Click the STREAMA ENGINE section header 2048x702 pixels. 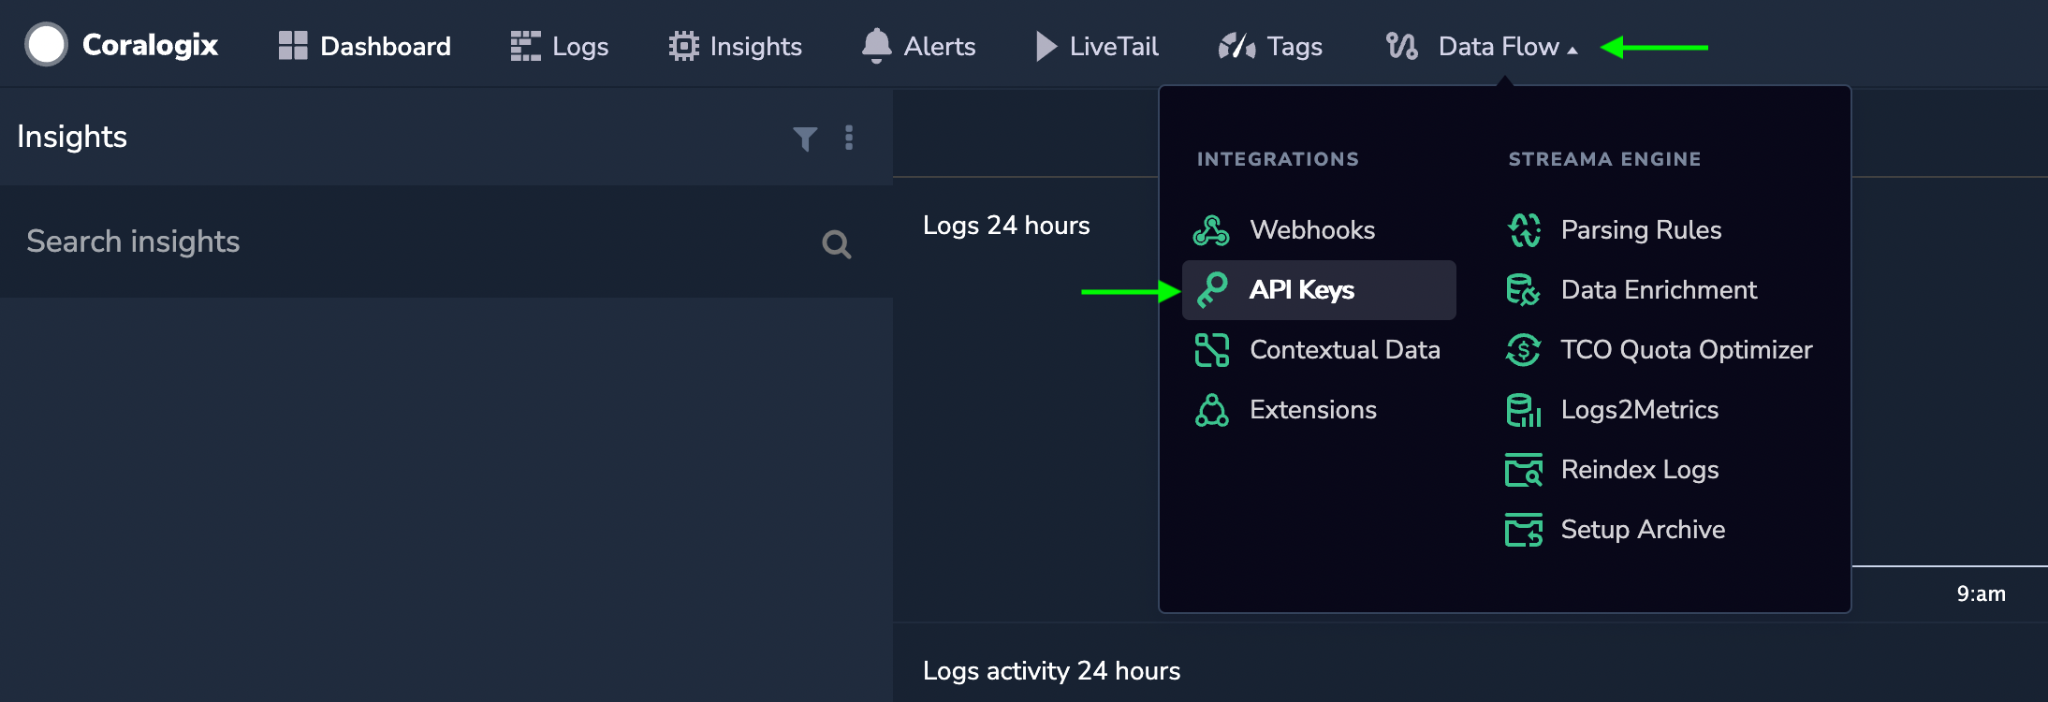[1604, 159]
